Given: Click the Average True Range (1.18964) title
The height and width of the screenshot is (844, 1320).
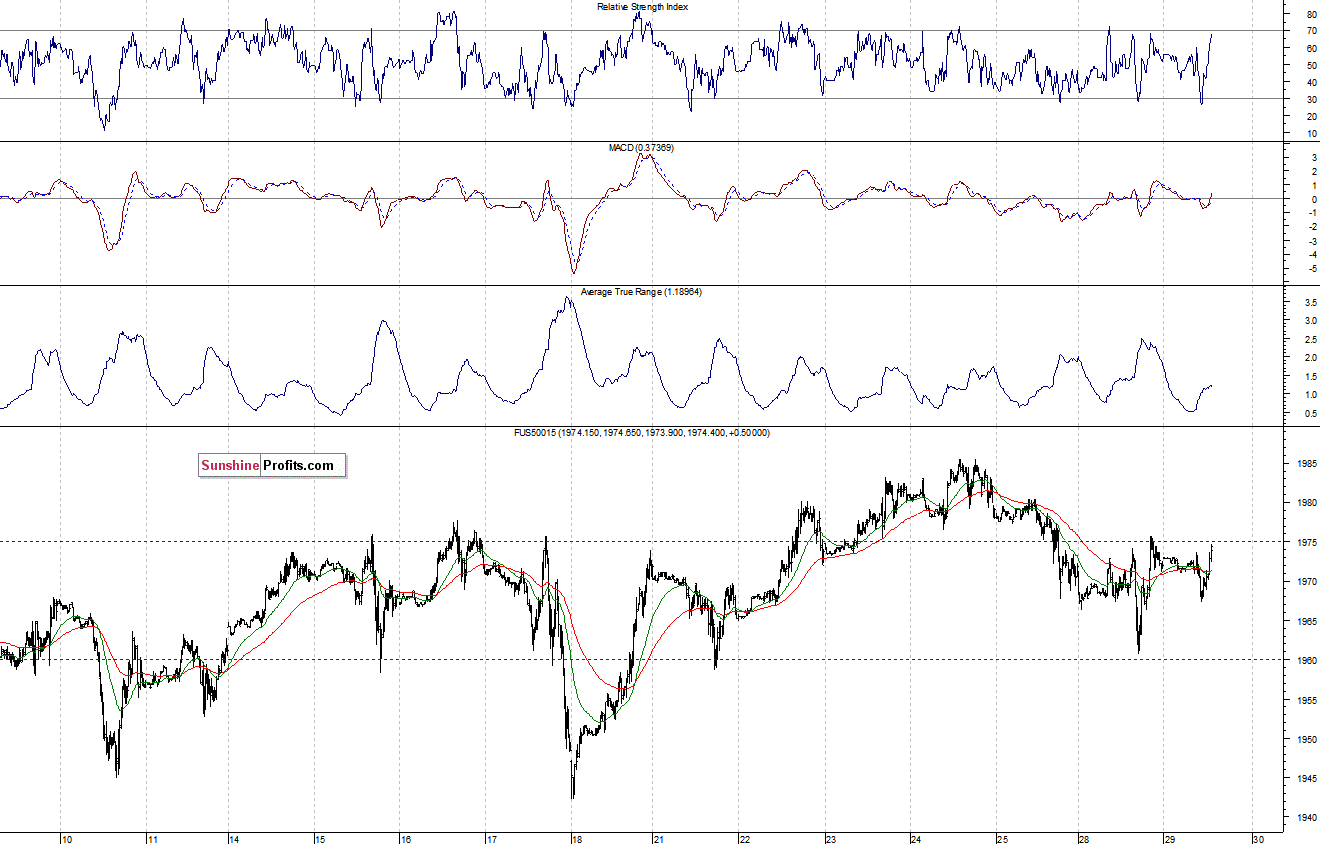Looking at the screenshot, I should [x=640, y=292].
